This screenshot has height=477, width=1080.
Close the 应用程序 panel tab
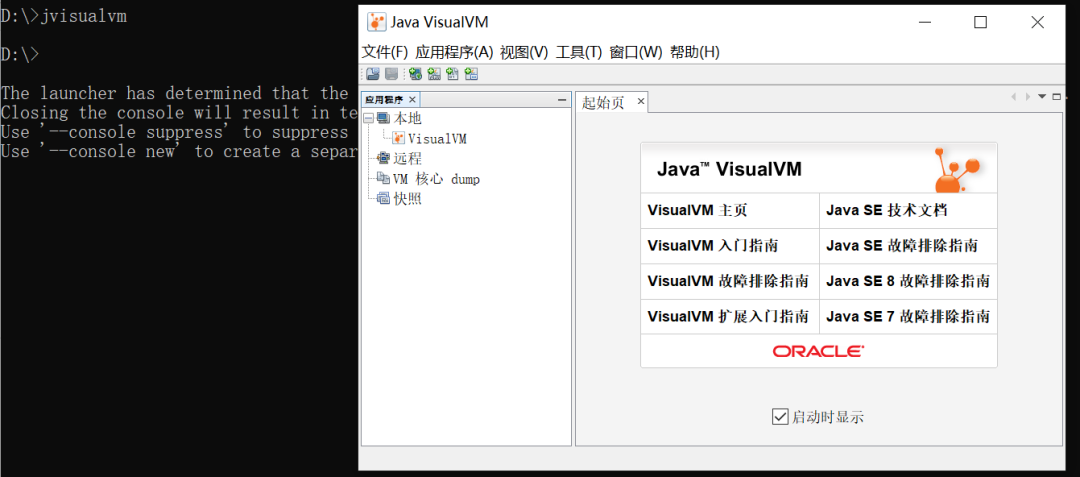pos(412,100)
